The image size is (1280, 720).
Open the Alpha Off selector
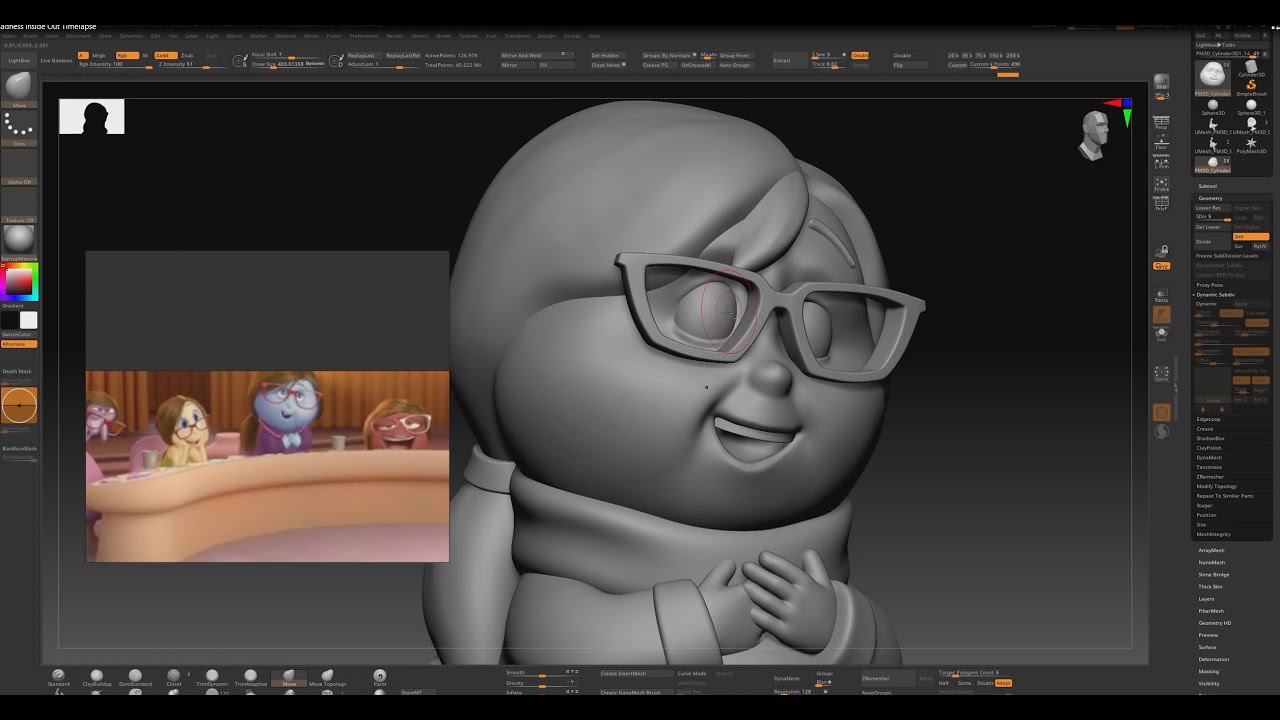point(19,166)
